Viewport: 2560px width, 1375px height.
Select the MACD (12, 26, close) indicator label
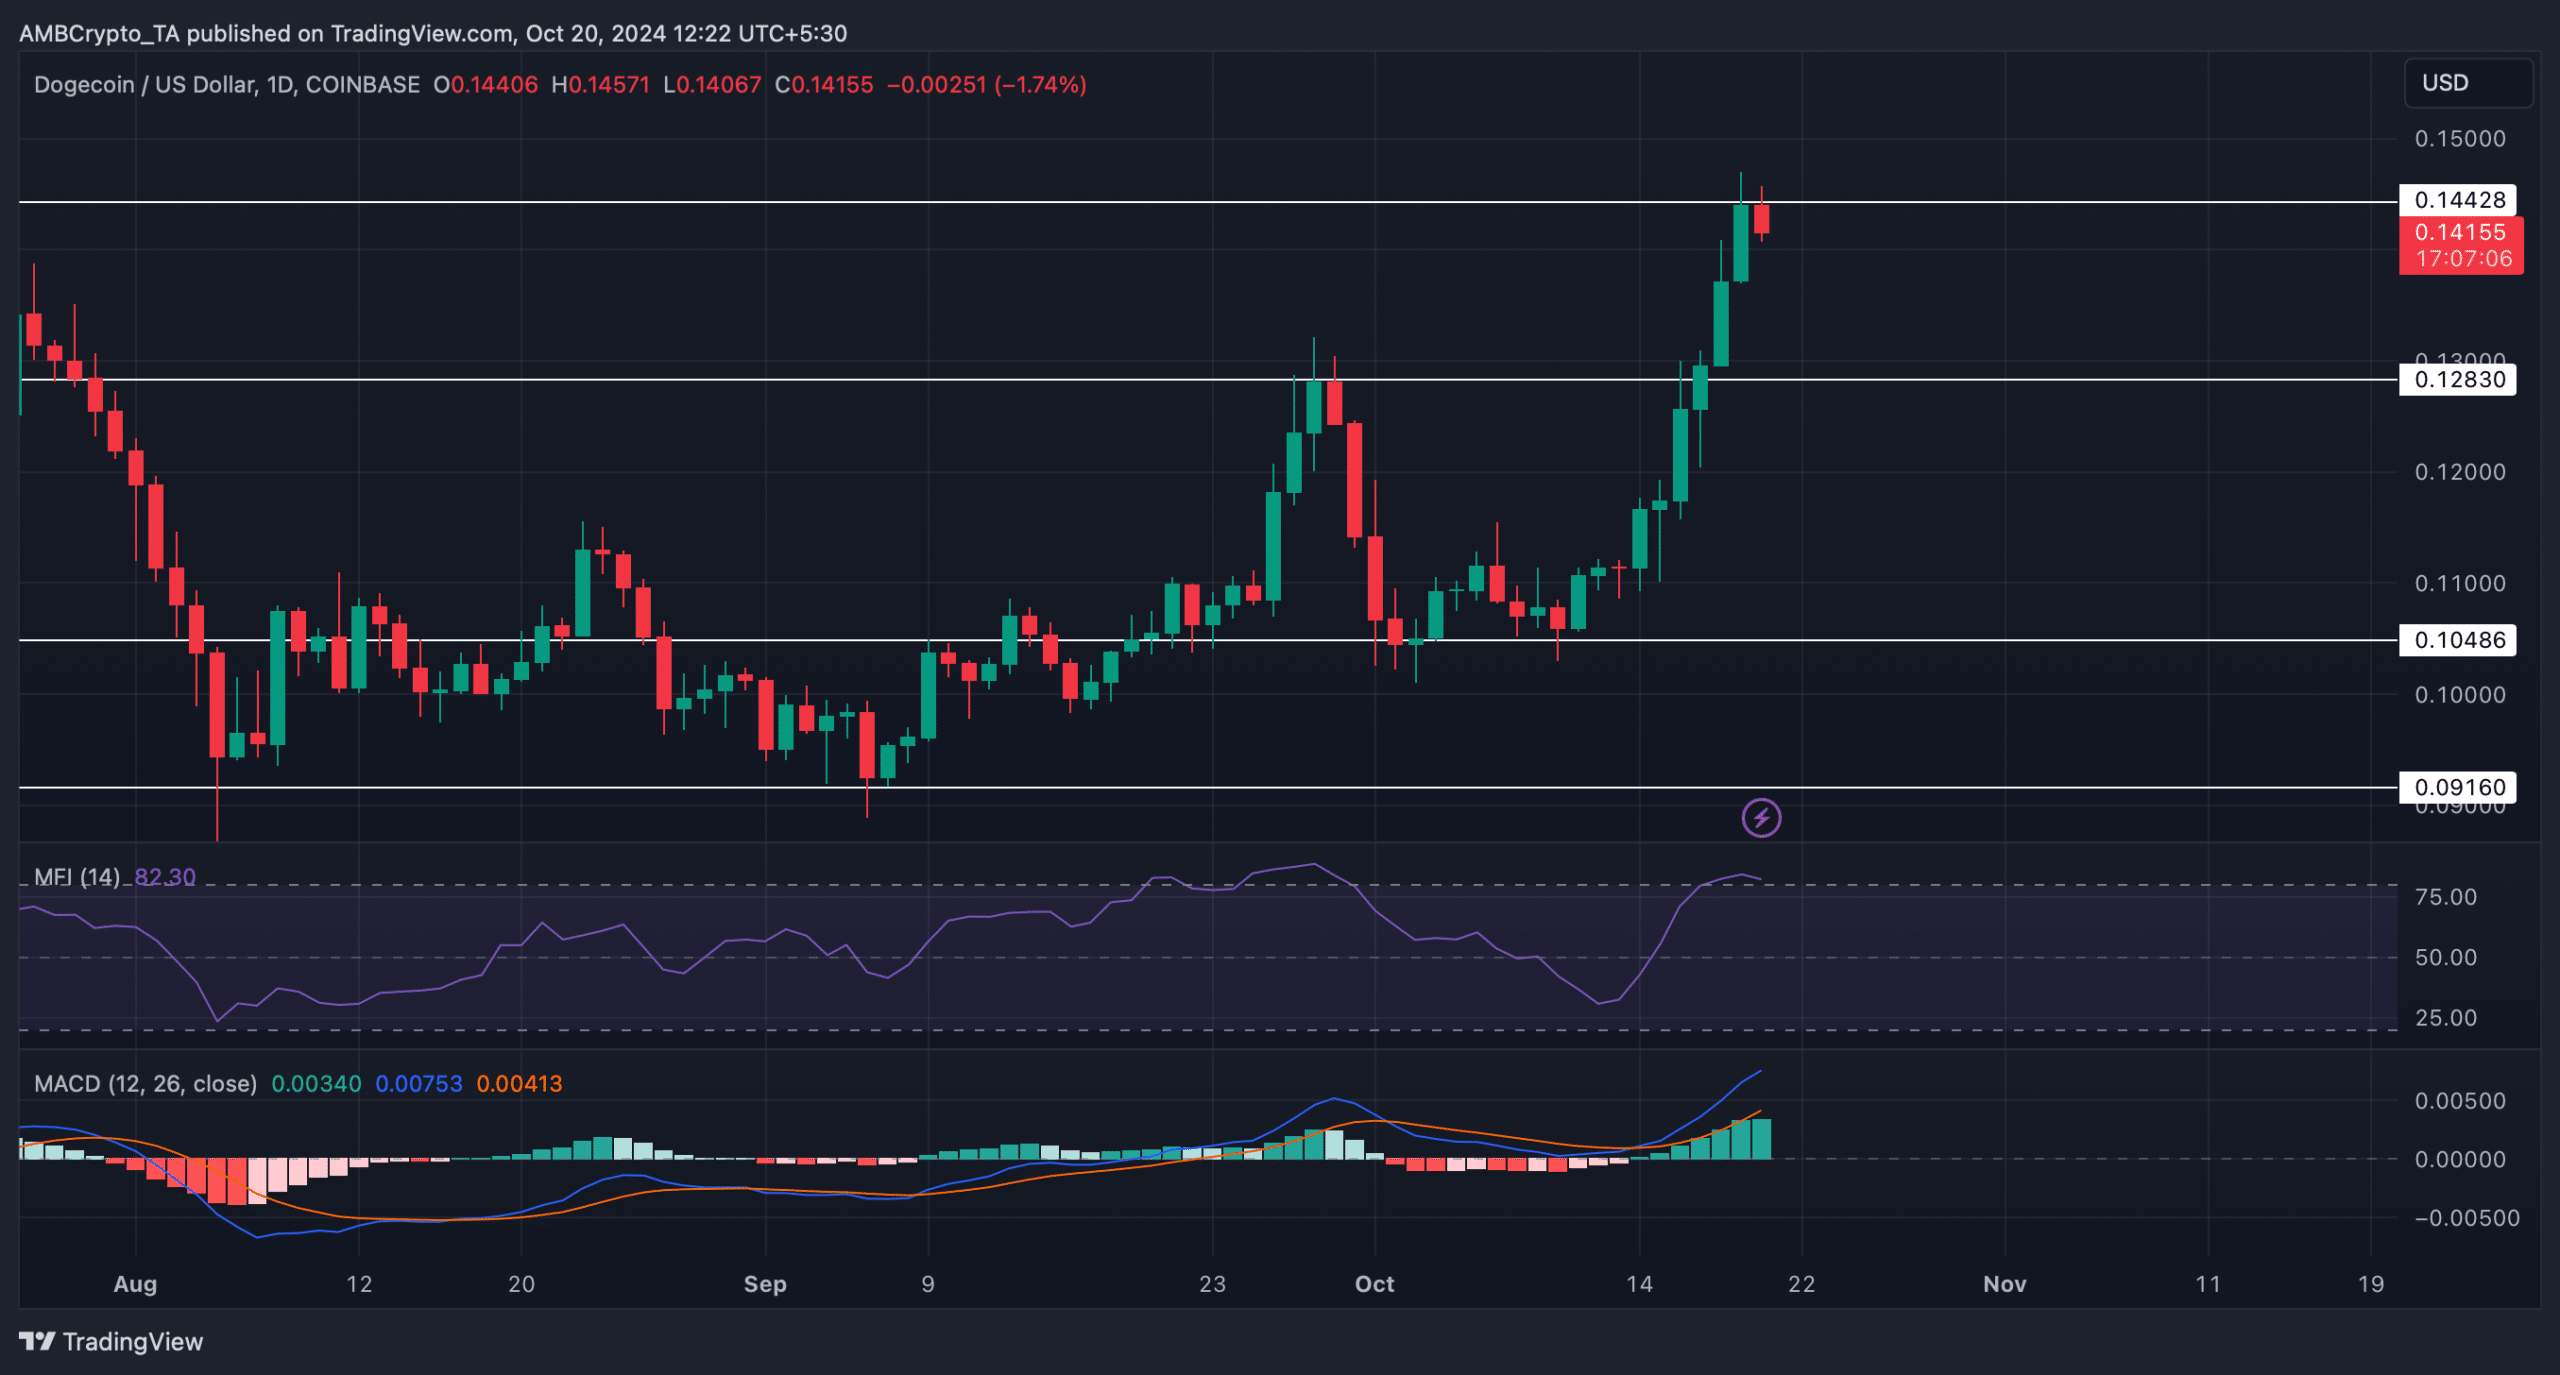pos(146,1084)
